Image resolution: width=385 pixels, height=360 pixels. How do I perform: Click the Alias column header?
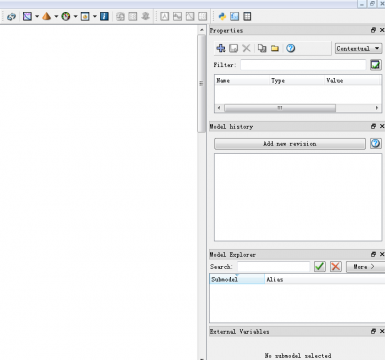325,279
